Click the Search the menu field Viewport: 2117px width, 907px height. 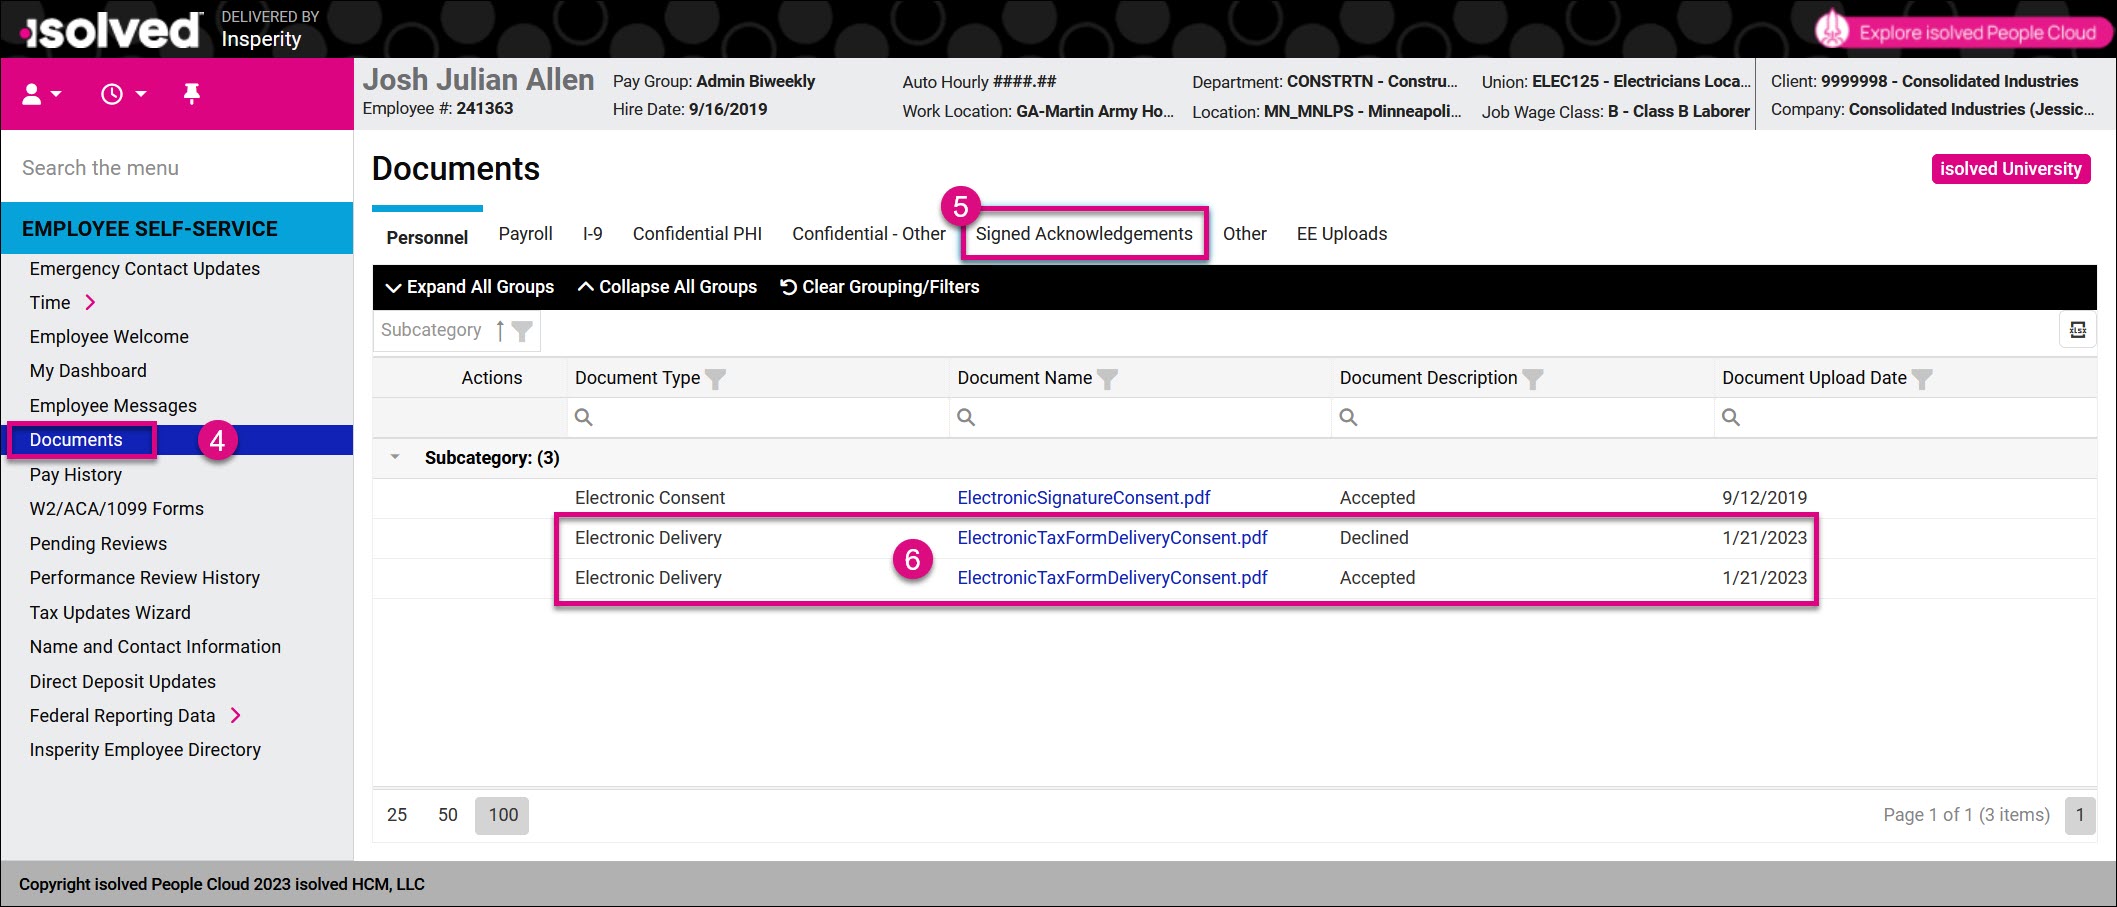[x=176, y=168]
